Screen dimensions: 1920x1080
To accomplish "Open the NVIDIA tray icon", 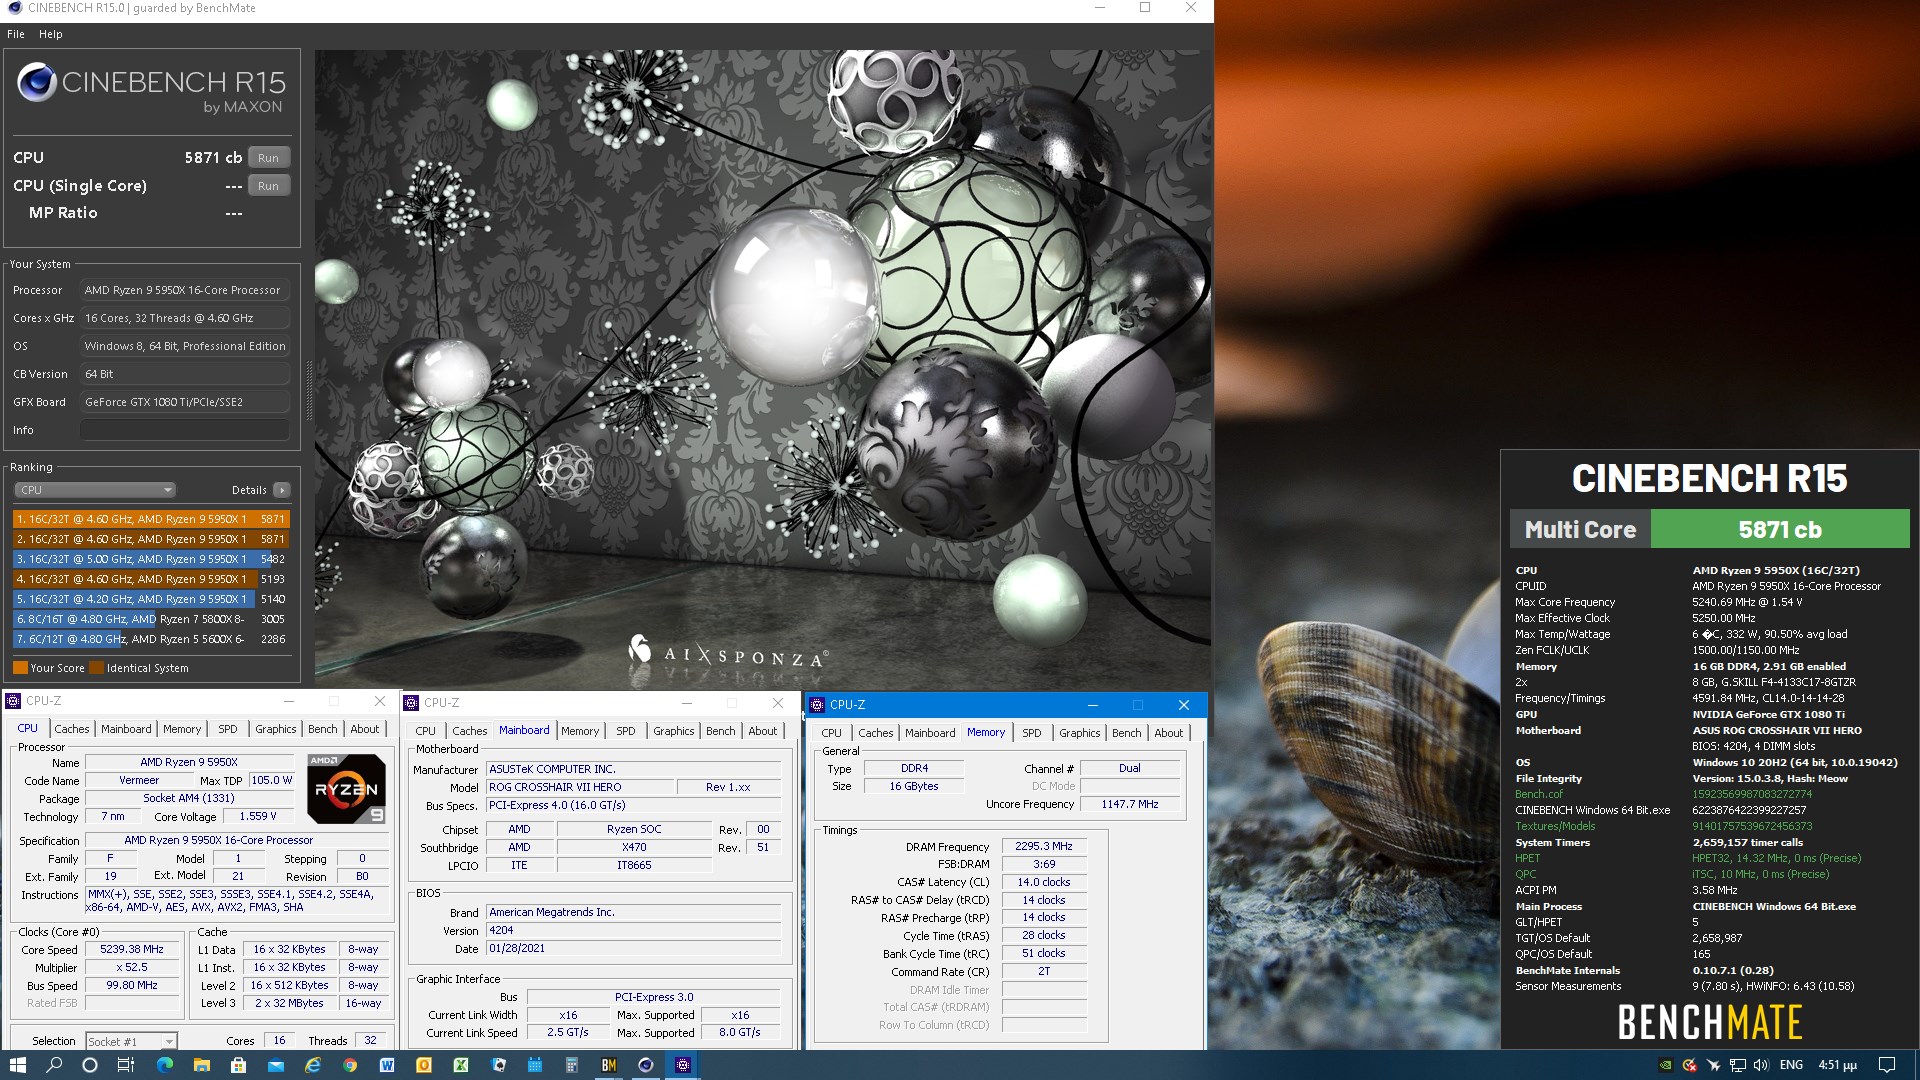I will [1665, 1065].
